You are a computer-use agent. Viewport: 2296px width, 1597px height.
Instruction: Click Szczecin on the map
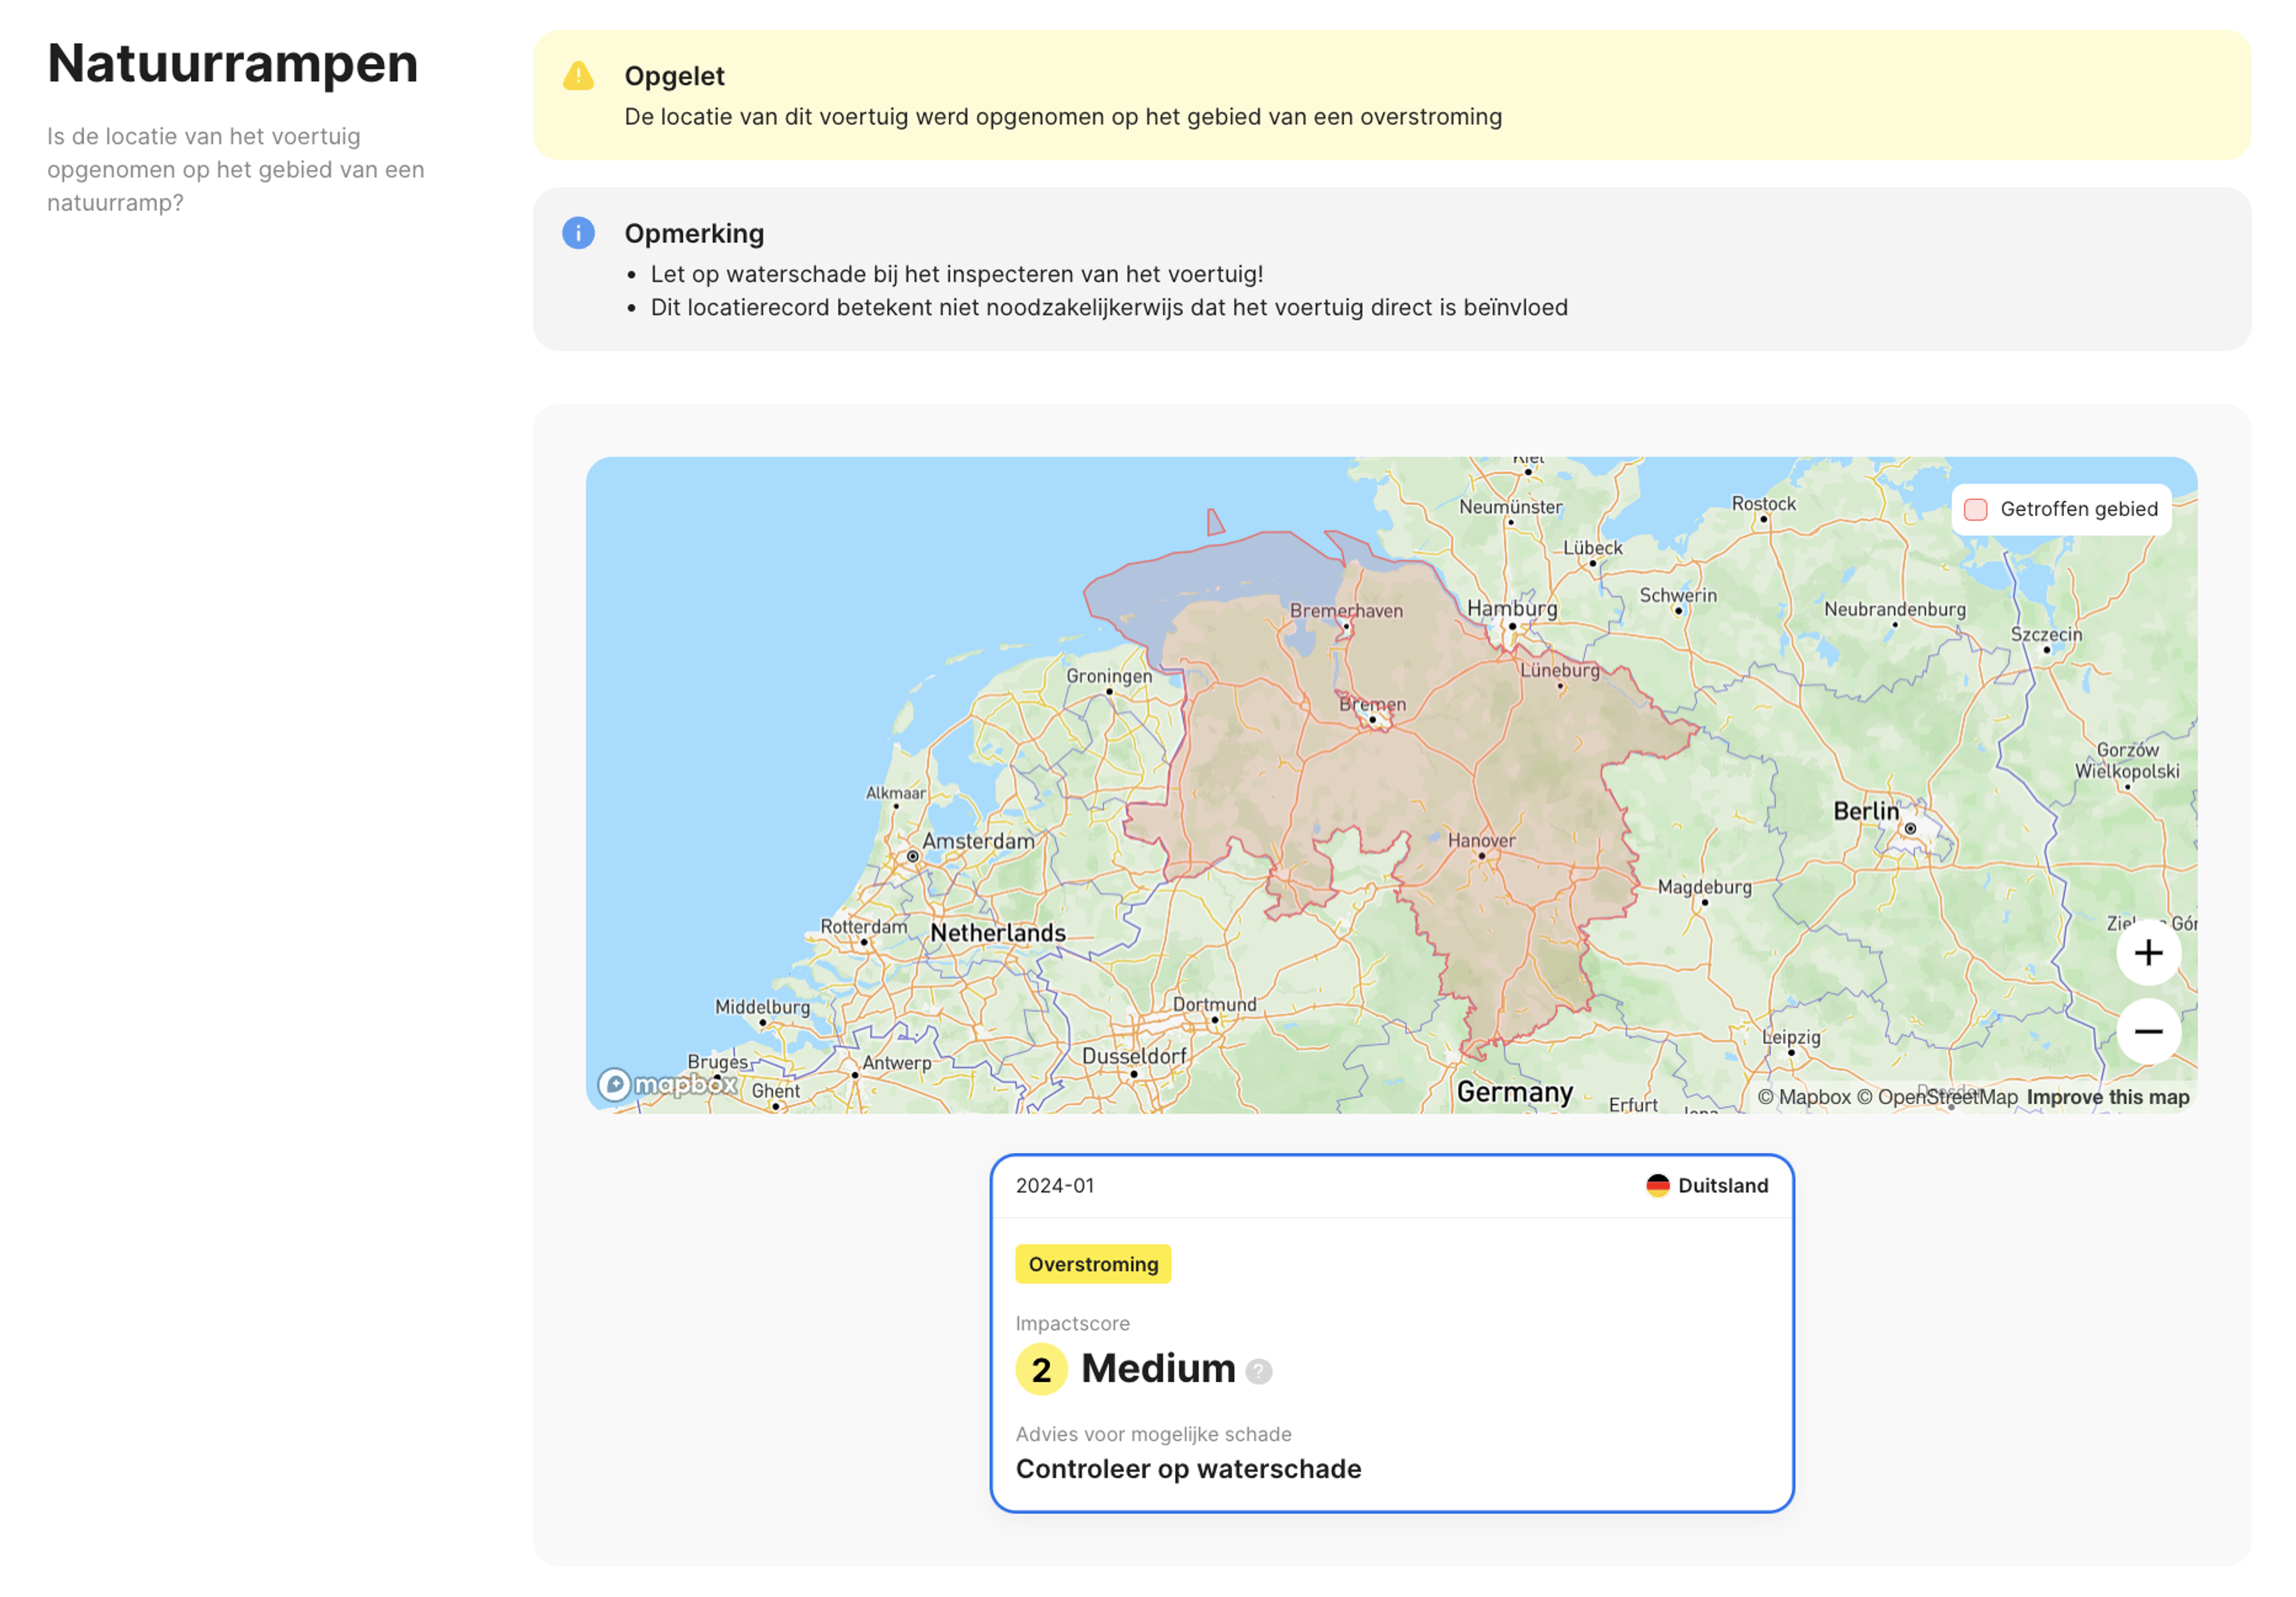pyautogui.click(x=2046, y=634)
